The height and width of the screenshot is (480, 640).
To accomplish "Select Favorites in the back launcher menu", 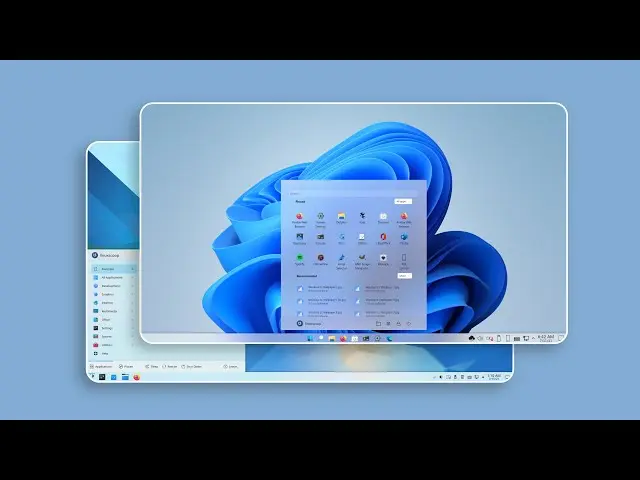I will 113,269.
